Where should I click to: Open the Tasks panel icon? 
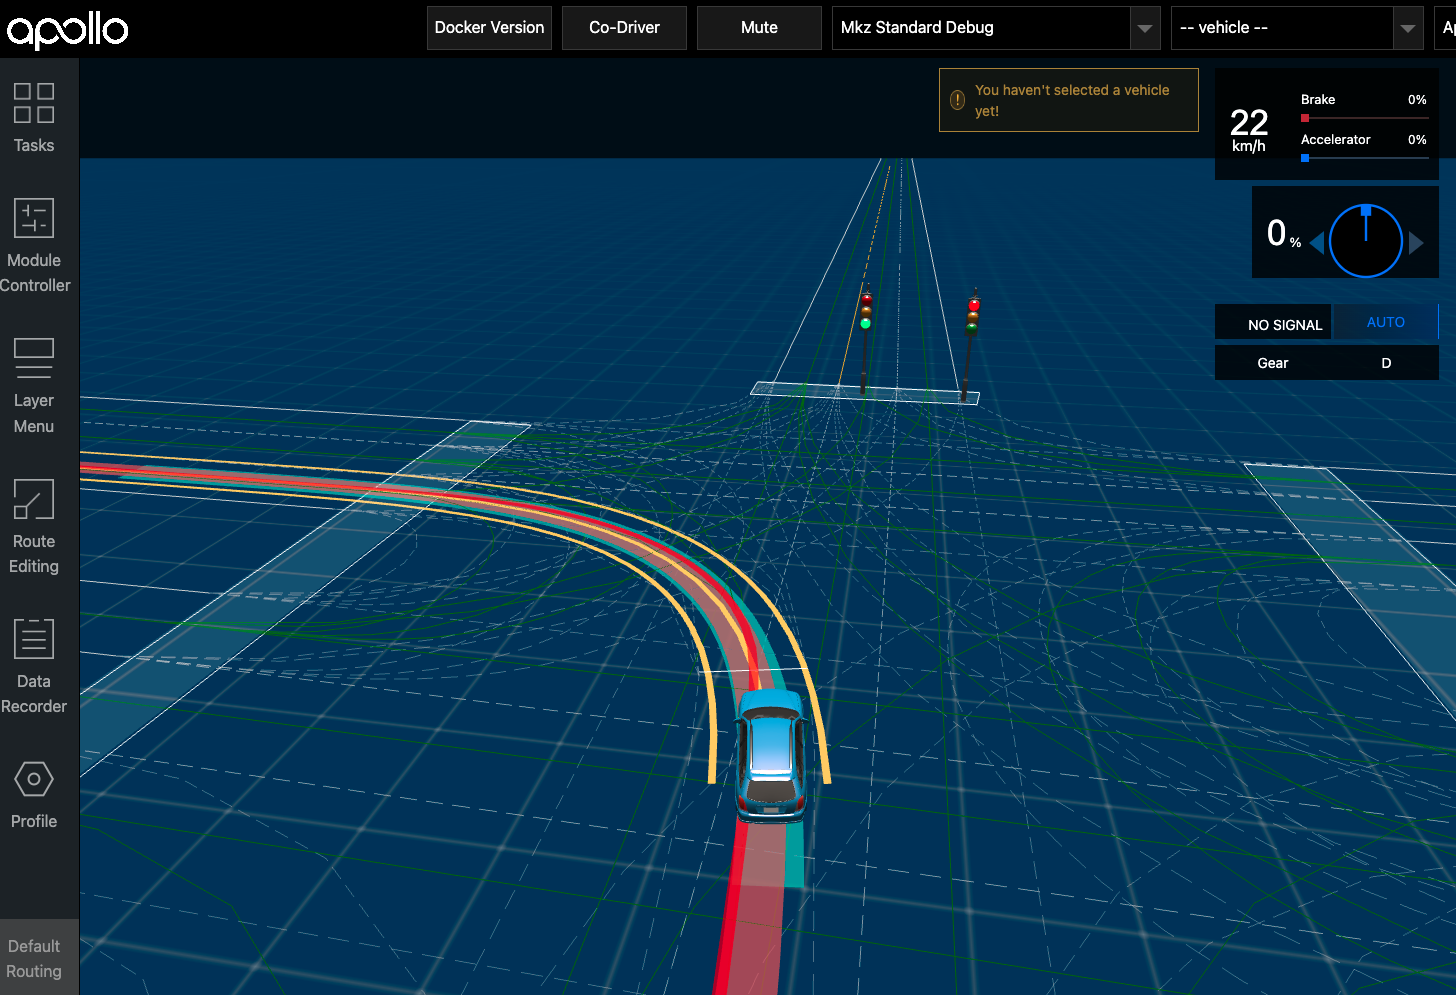(x=34, y=103)
